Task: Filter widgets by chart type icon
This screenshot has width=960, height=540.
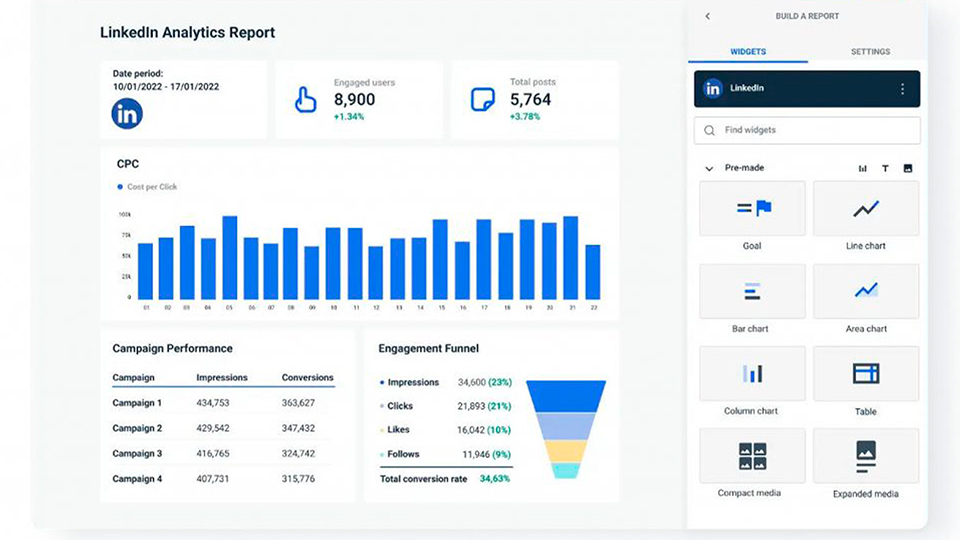Action: click(x=862, y=169)
